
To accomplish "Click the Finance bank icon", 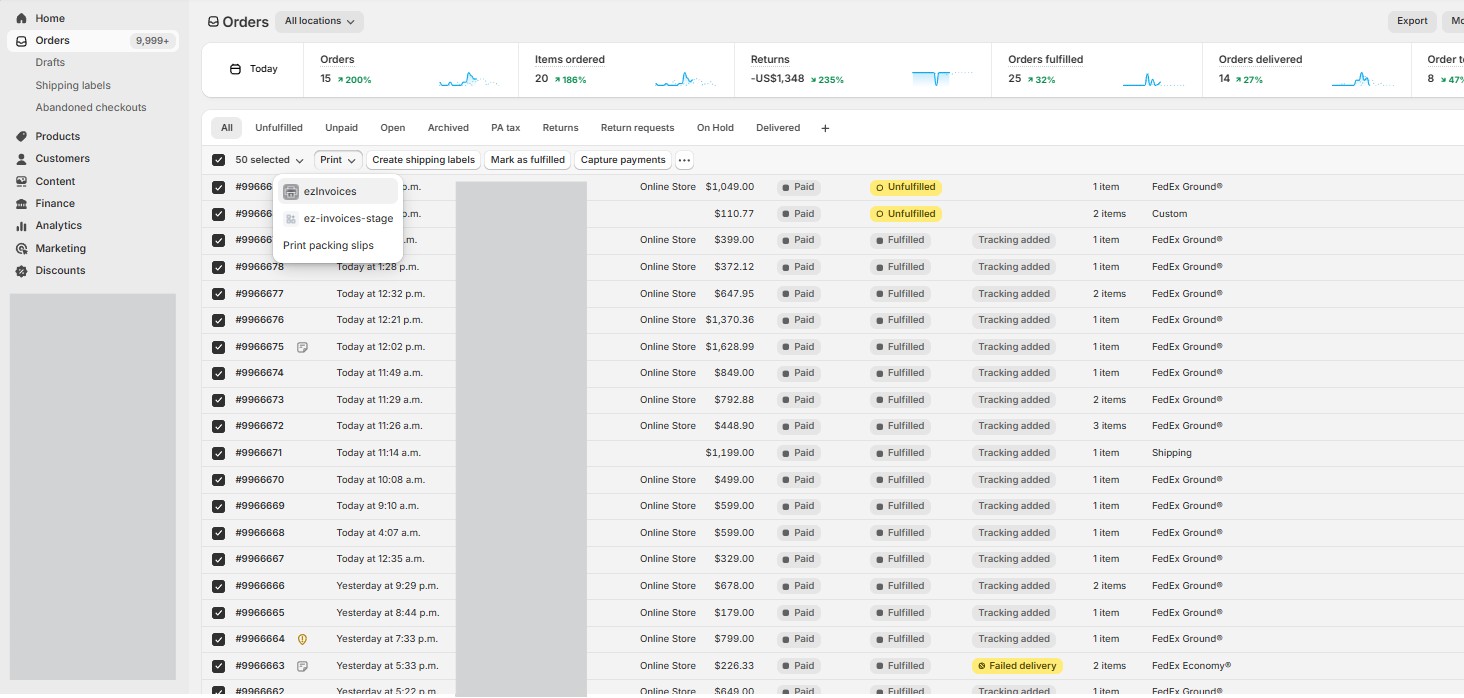I will coord(21,203).
